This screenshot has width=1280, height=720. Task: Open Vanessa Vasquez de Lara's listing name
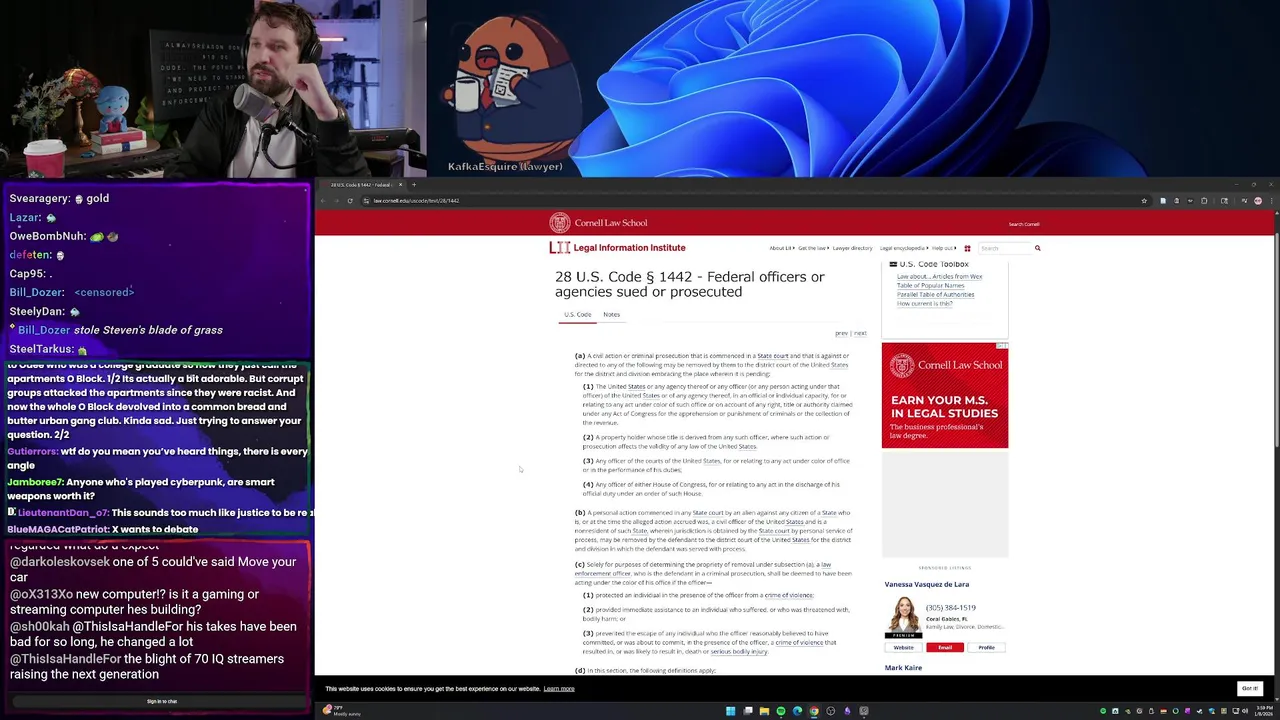click(926, 584)
